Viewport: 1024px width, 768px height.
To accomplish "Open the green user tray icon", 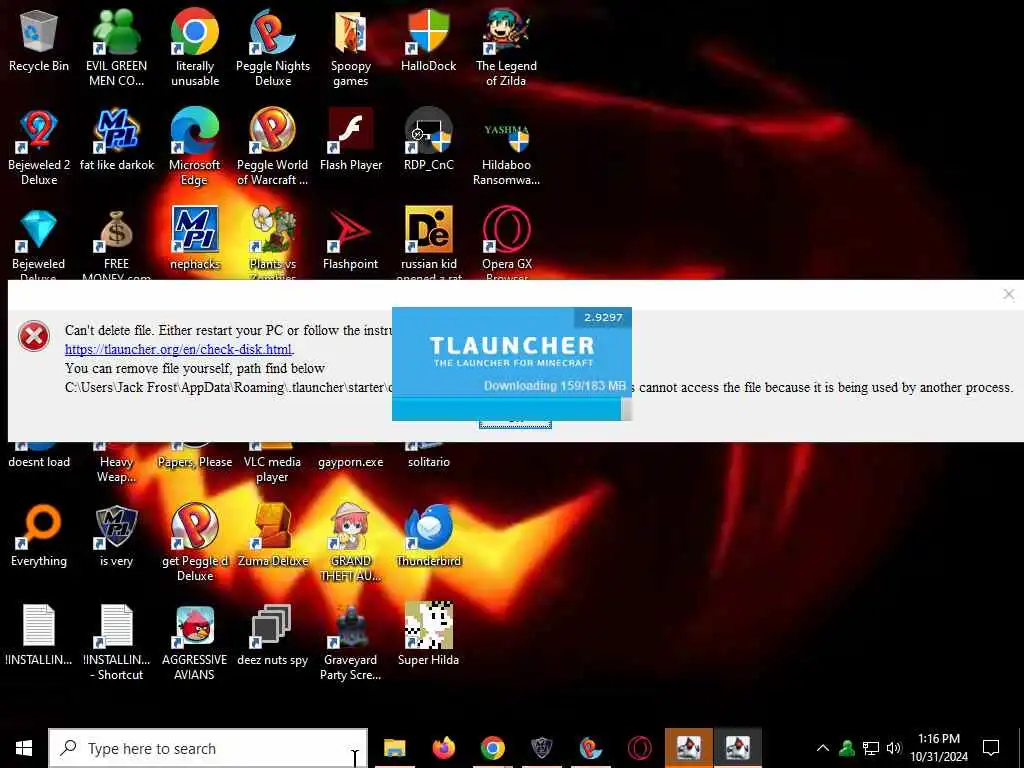I will click(x=847, y=748).
